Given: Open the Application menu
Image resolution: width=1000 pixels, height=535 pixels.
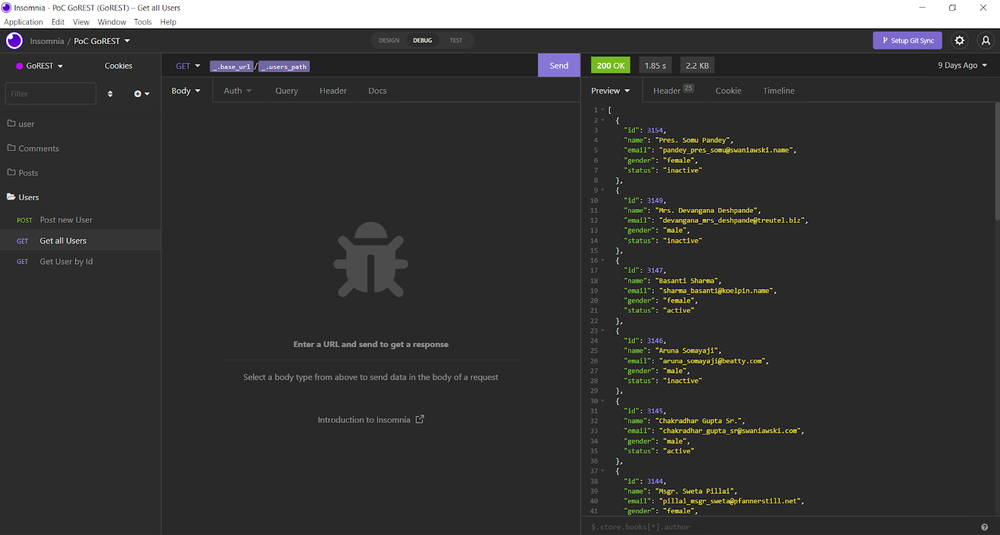Looking at the screenshot, I should pos(24,22).
